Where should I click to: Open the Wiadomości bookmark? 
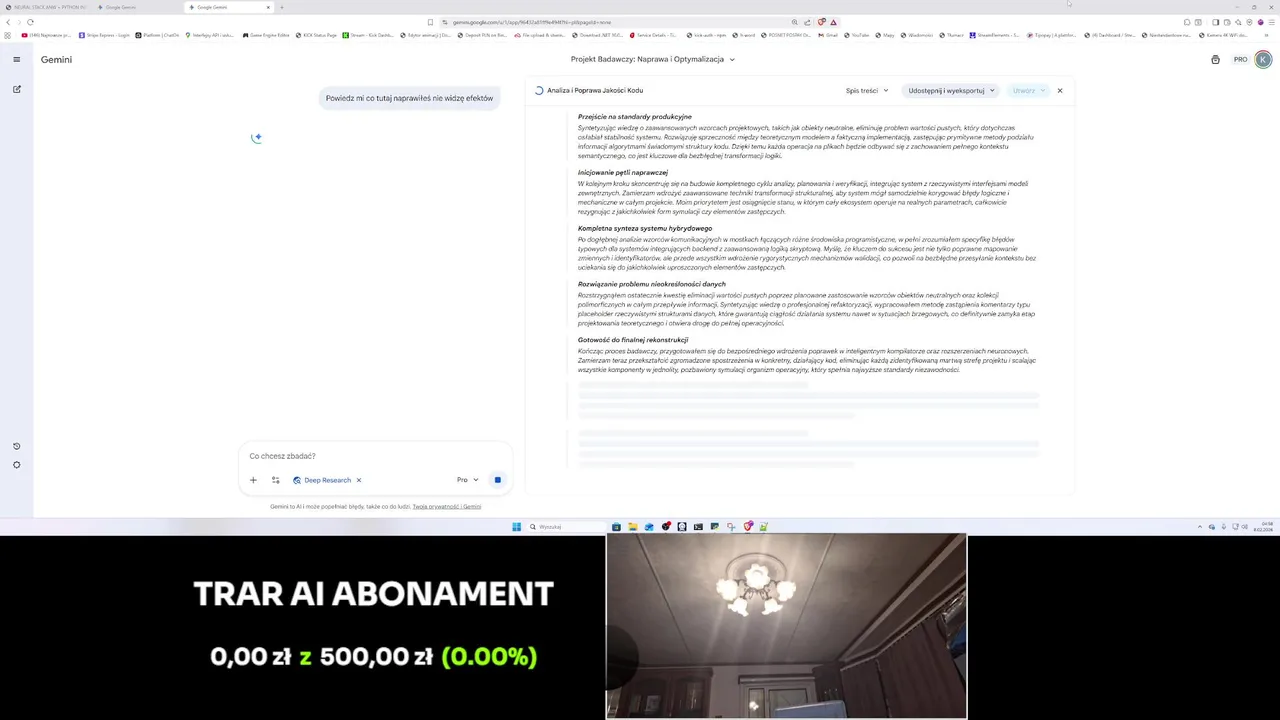click(917, 35)
